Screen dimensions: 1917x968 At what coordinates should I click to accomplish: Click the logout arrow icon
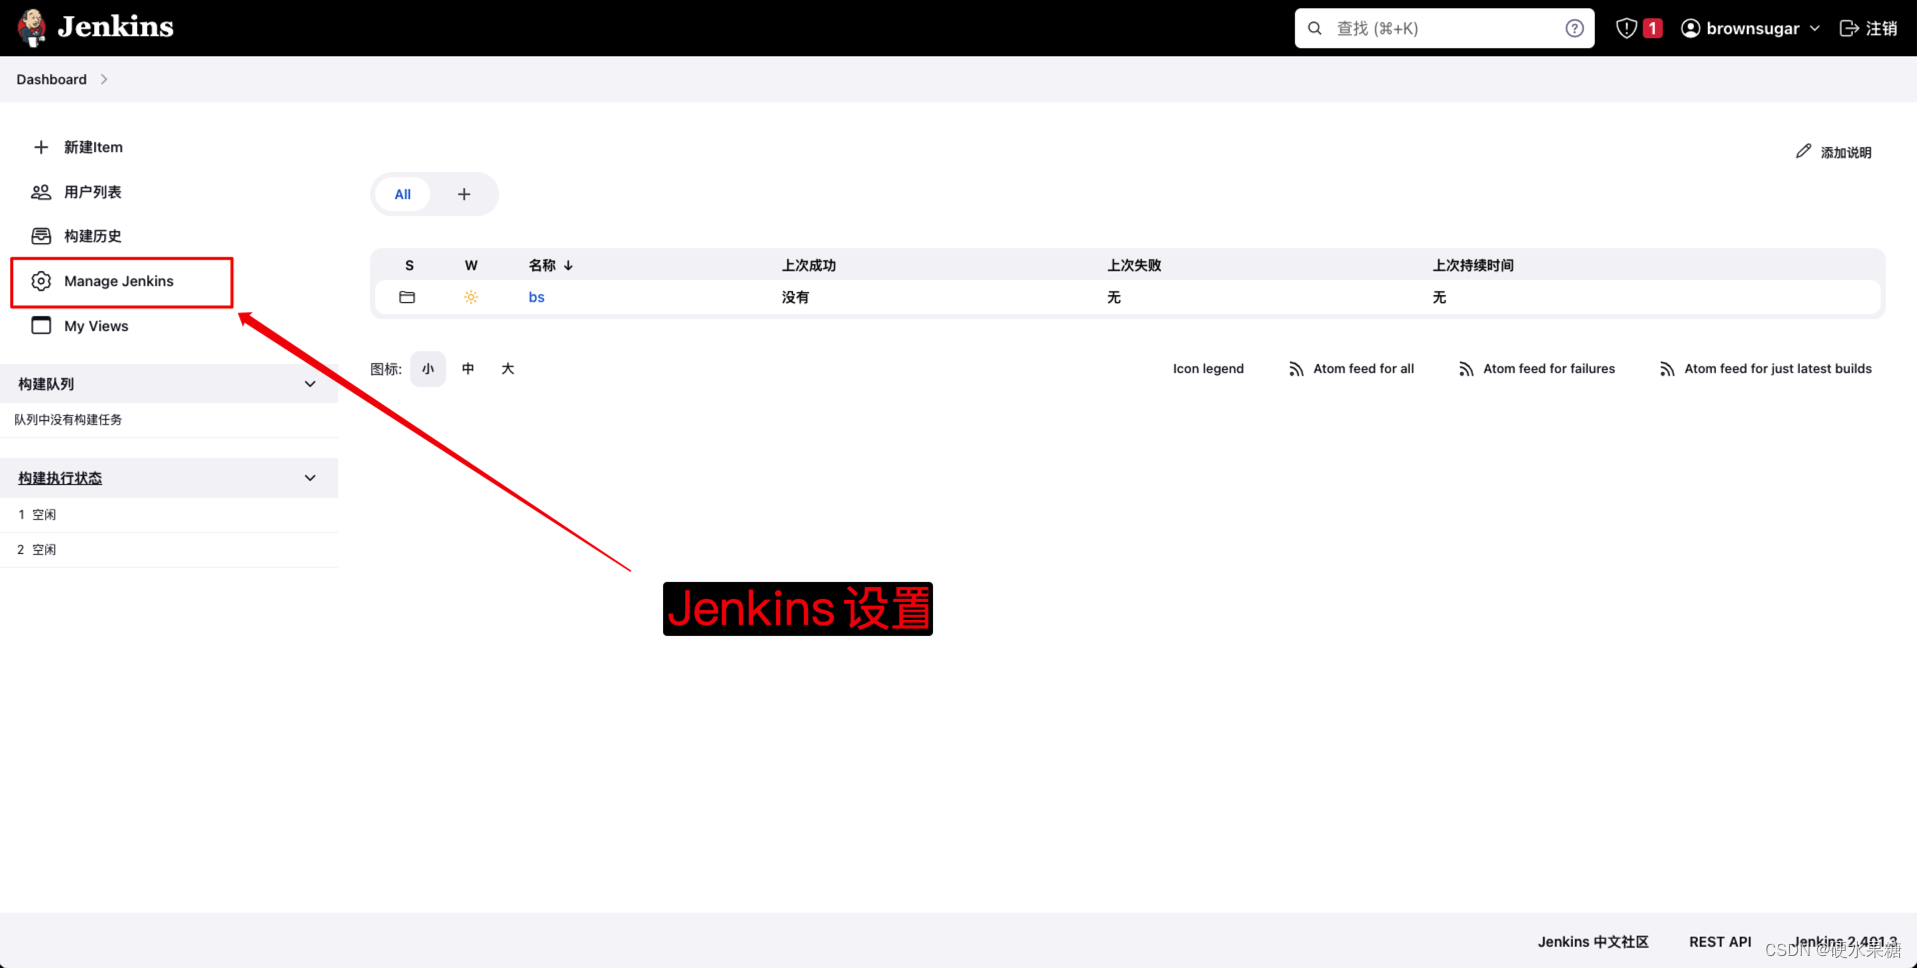coord(1849,28)
